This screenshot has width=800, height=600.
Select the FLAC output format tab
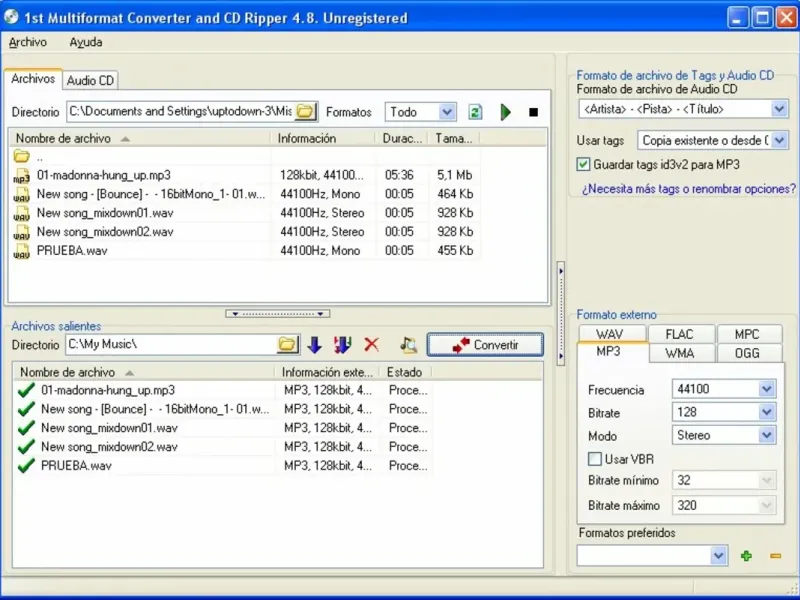pyautogui.click(x=679, y=334)
